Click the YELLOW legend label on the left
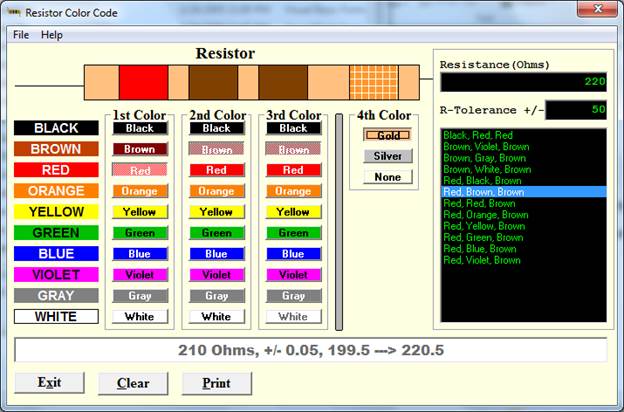This screenshot has height=412, width=624. pyautogui.click(x=56, y=212)
